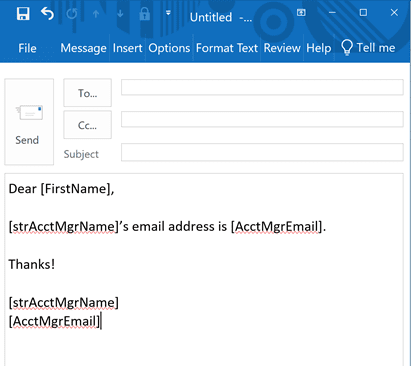Click the 'Thanks!' line in body

coord(32,264)
